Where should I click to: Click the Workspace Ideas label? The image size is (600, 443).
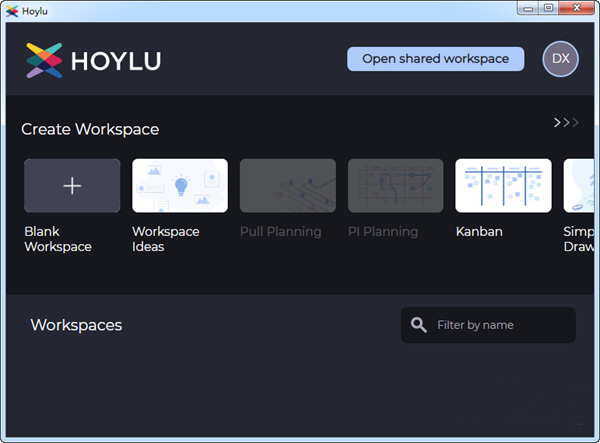pos(166,239)
